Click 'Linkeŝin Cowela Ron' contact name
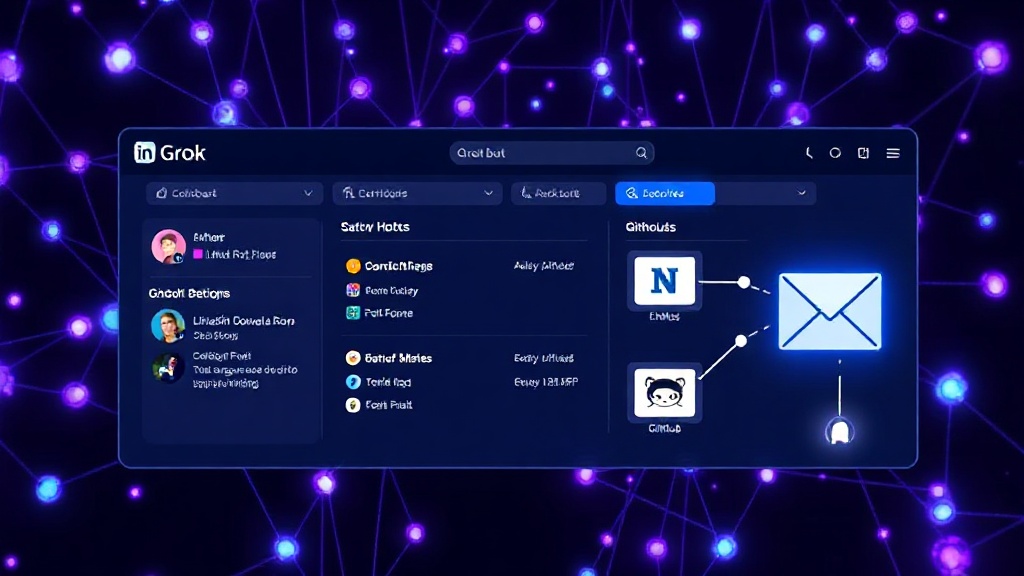Screen dimensions: 1024x576 (x=244, y=321)
